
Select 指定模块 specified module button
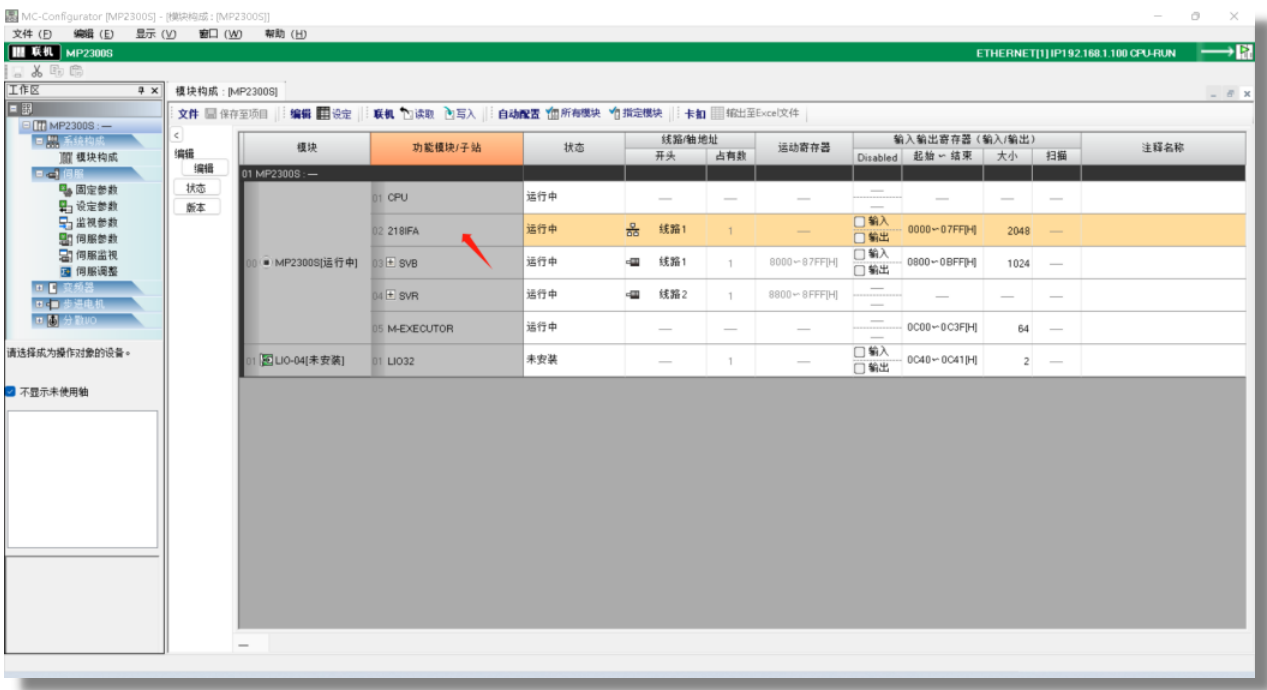pyautogui.click(x=636, y=114)
